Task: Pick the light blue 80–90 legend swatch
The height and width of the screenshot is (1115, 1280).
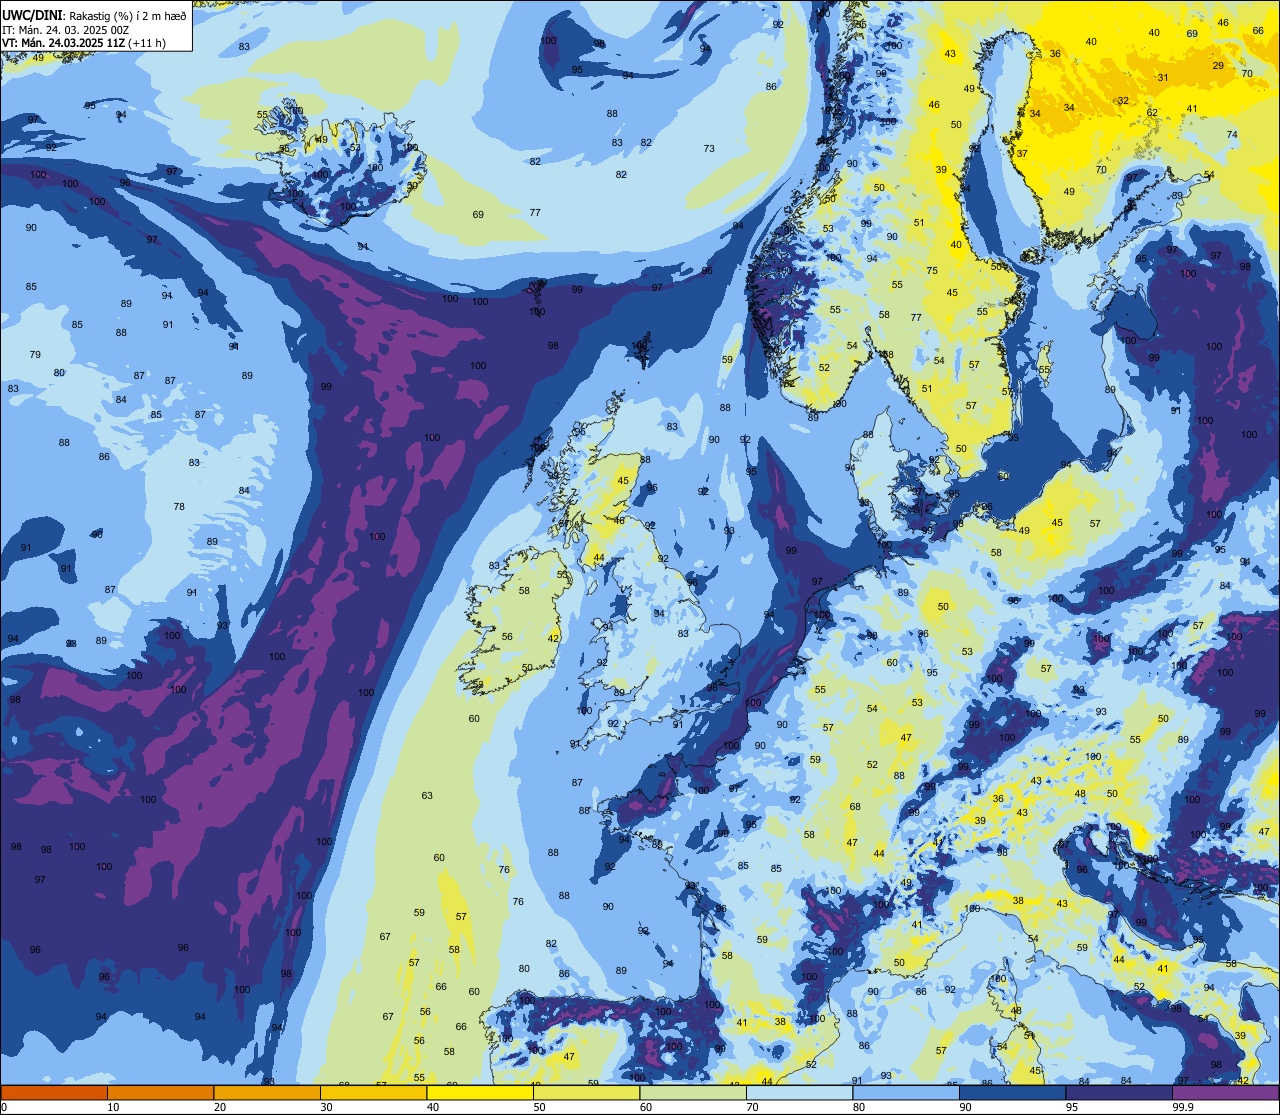Action: (905, 1092)
